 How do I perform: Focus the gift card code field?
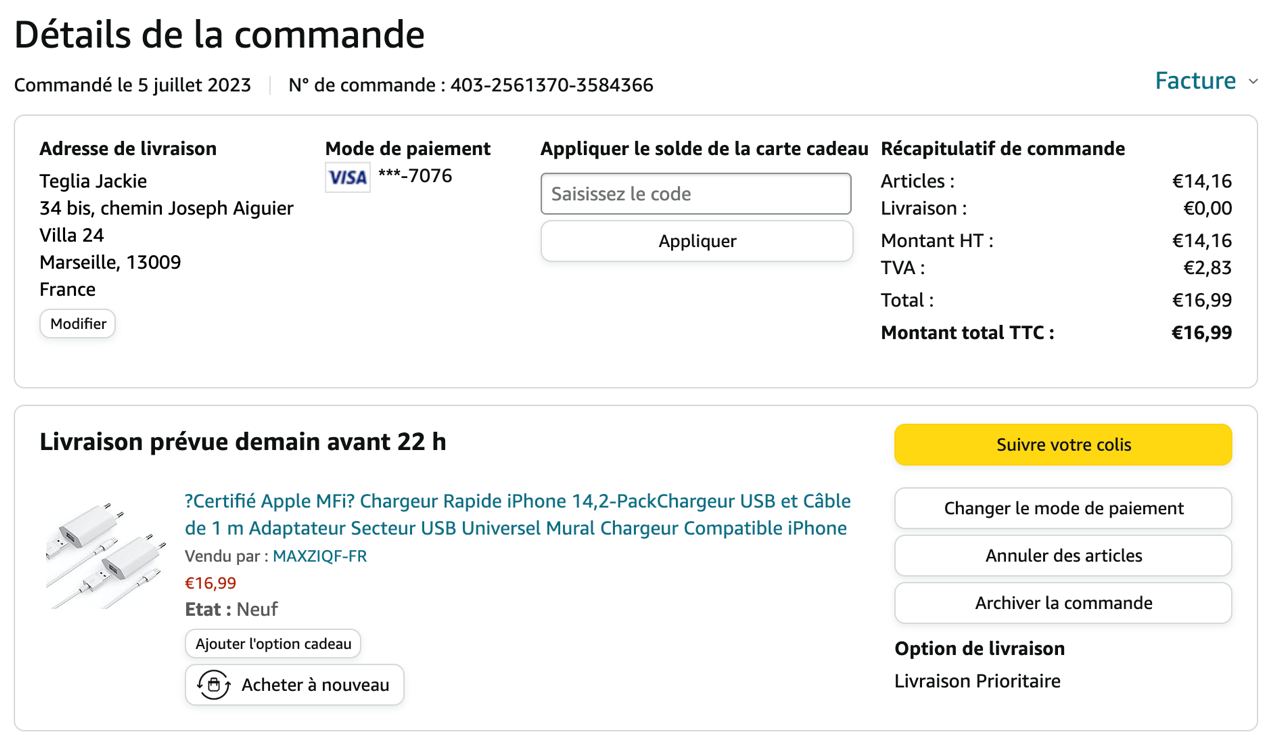(x=696, y=194)
